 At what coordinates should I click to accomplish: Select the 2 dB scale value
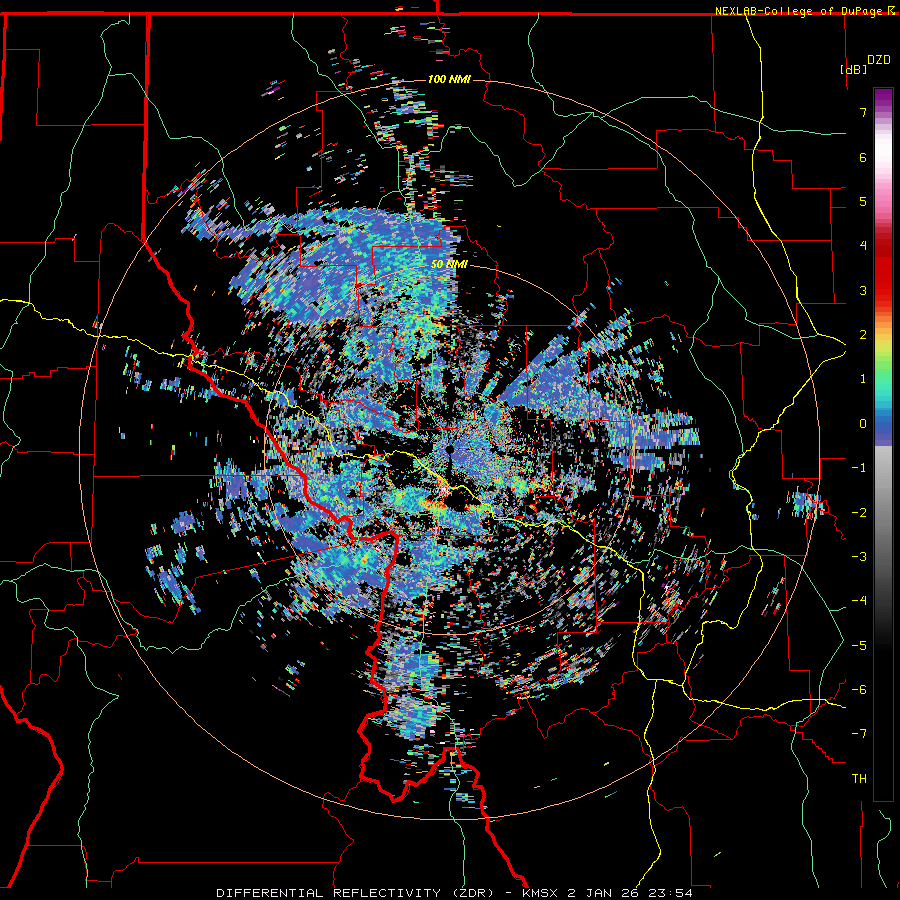(863, 335)
